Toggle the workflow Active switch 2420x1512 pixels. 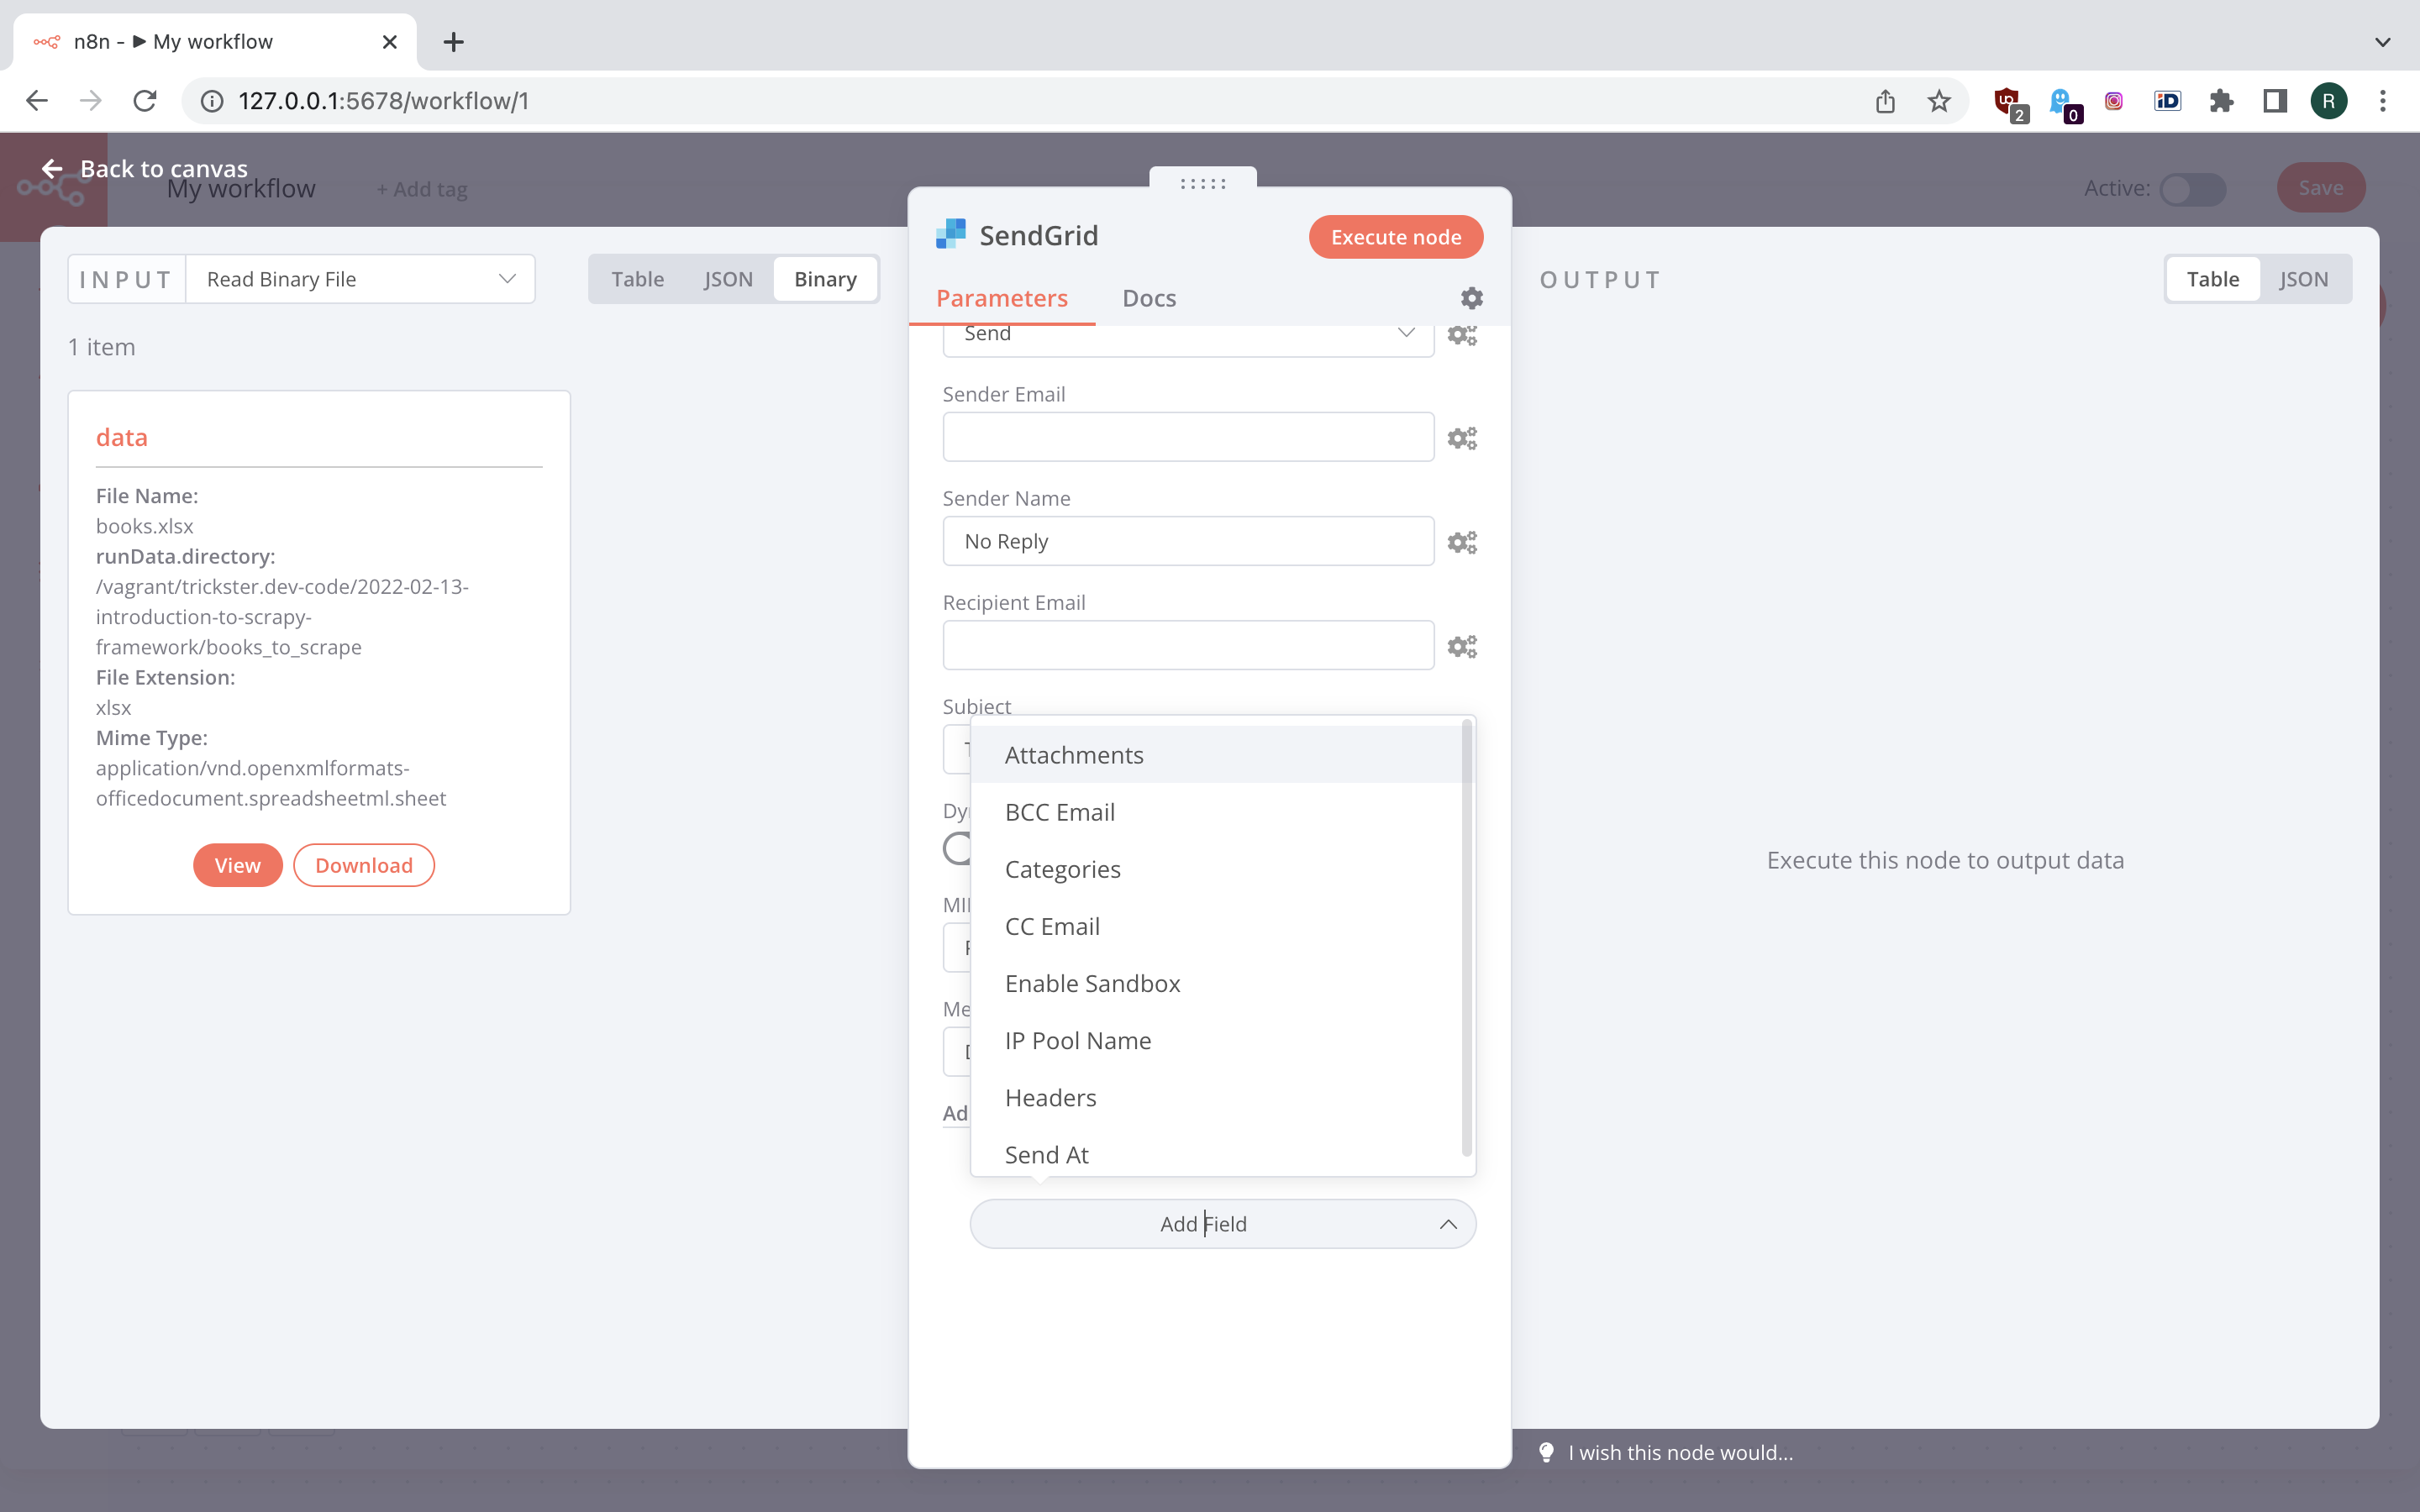coord(2192,189)
